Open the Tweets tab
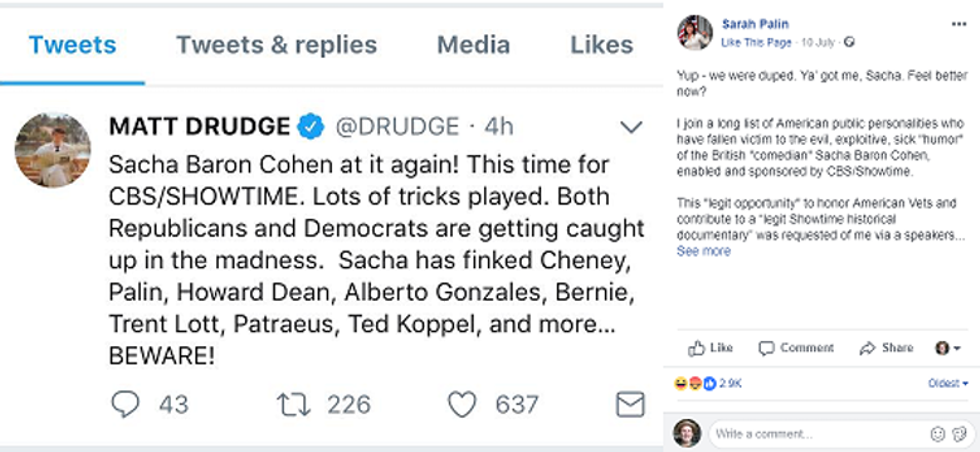This screenshot has width=980, height=452. point(72,45)
